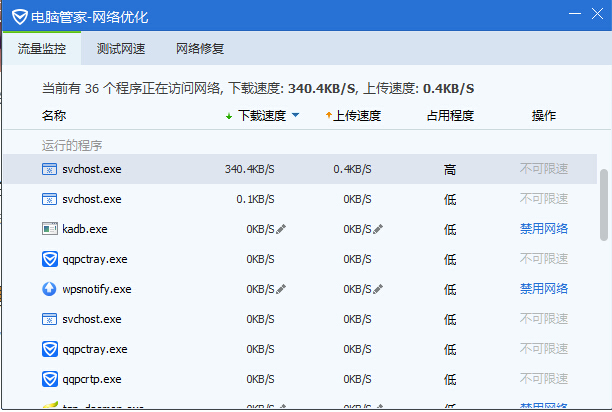Select the qqpcrtp.exe process name
Image resolution: width=612 pixels, height=412 pixels.
[x=92, y=379]
